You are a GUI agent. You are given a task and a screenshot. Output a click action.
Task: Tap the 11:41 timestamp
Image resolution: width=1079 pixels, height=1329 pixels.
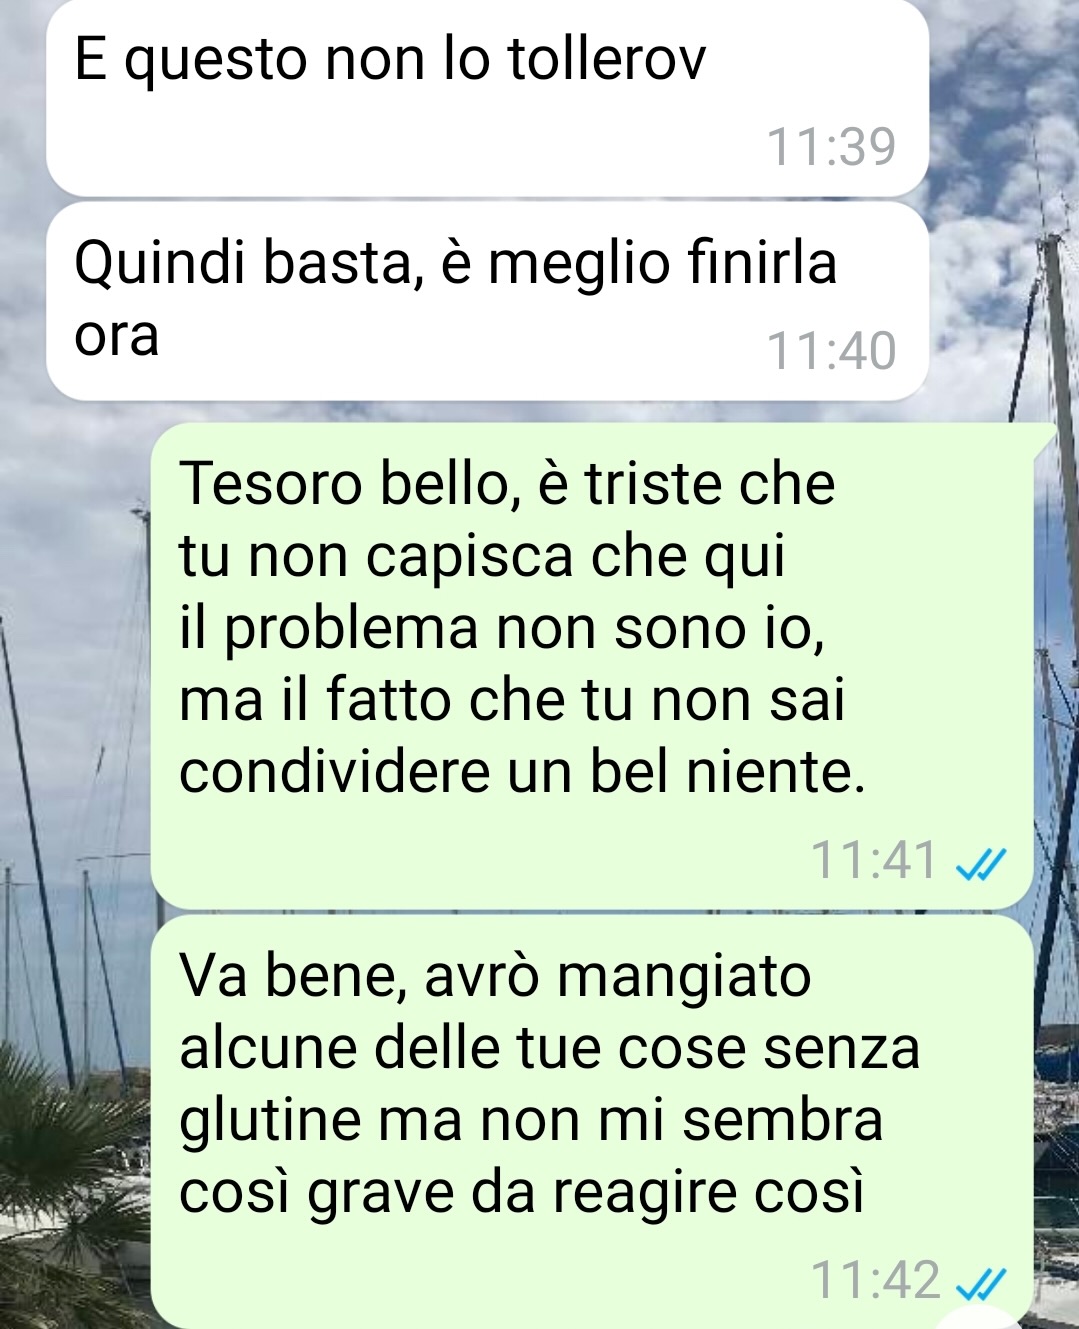(x=874, y=860)
